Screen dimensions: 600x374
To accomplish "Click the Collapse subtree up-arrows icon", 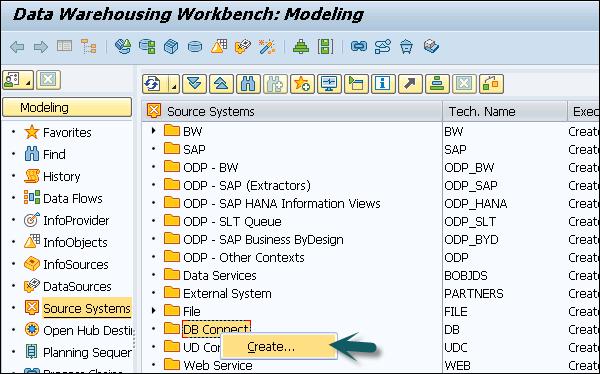I will pos(221,84).
